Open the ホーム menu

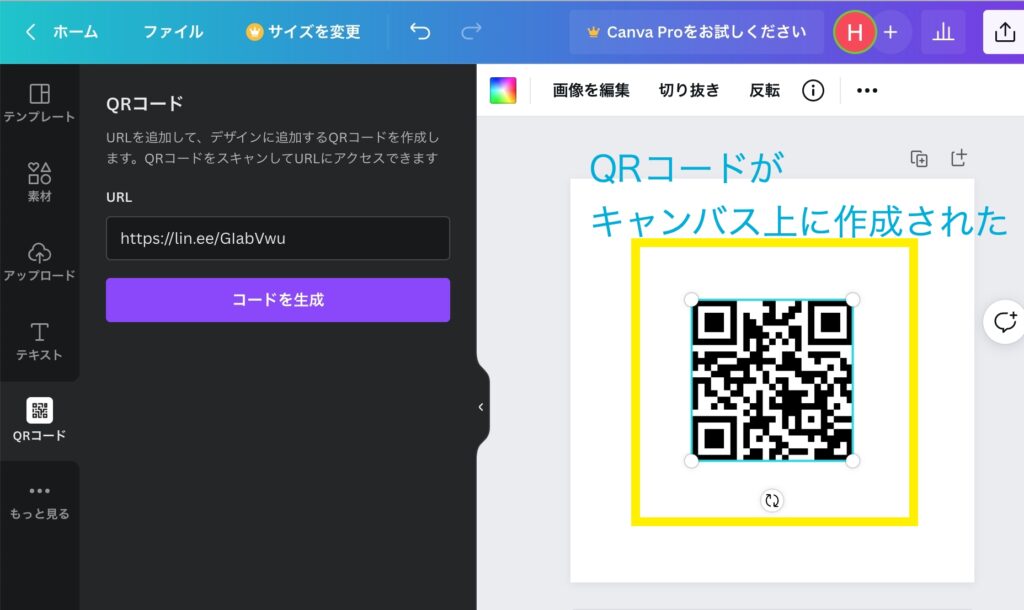pos(75,32)
